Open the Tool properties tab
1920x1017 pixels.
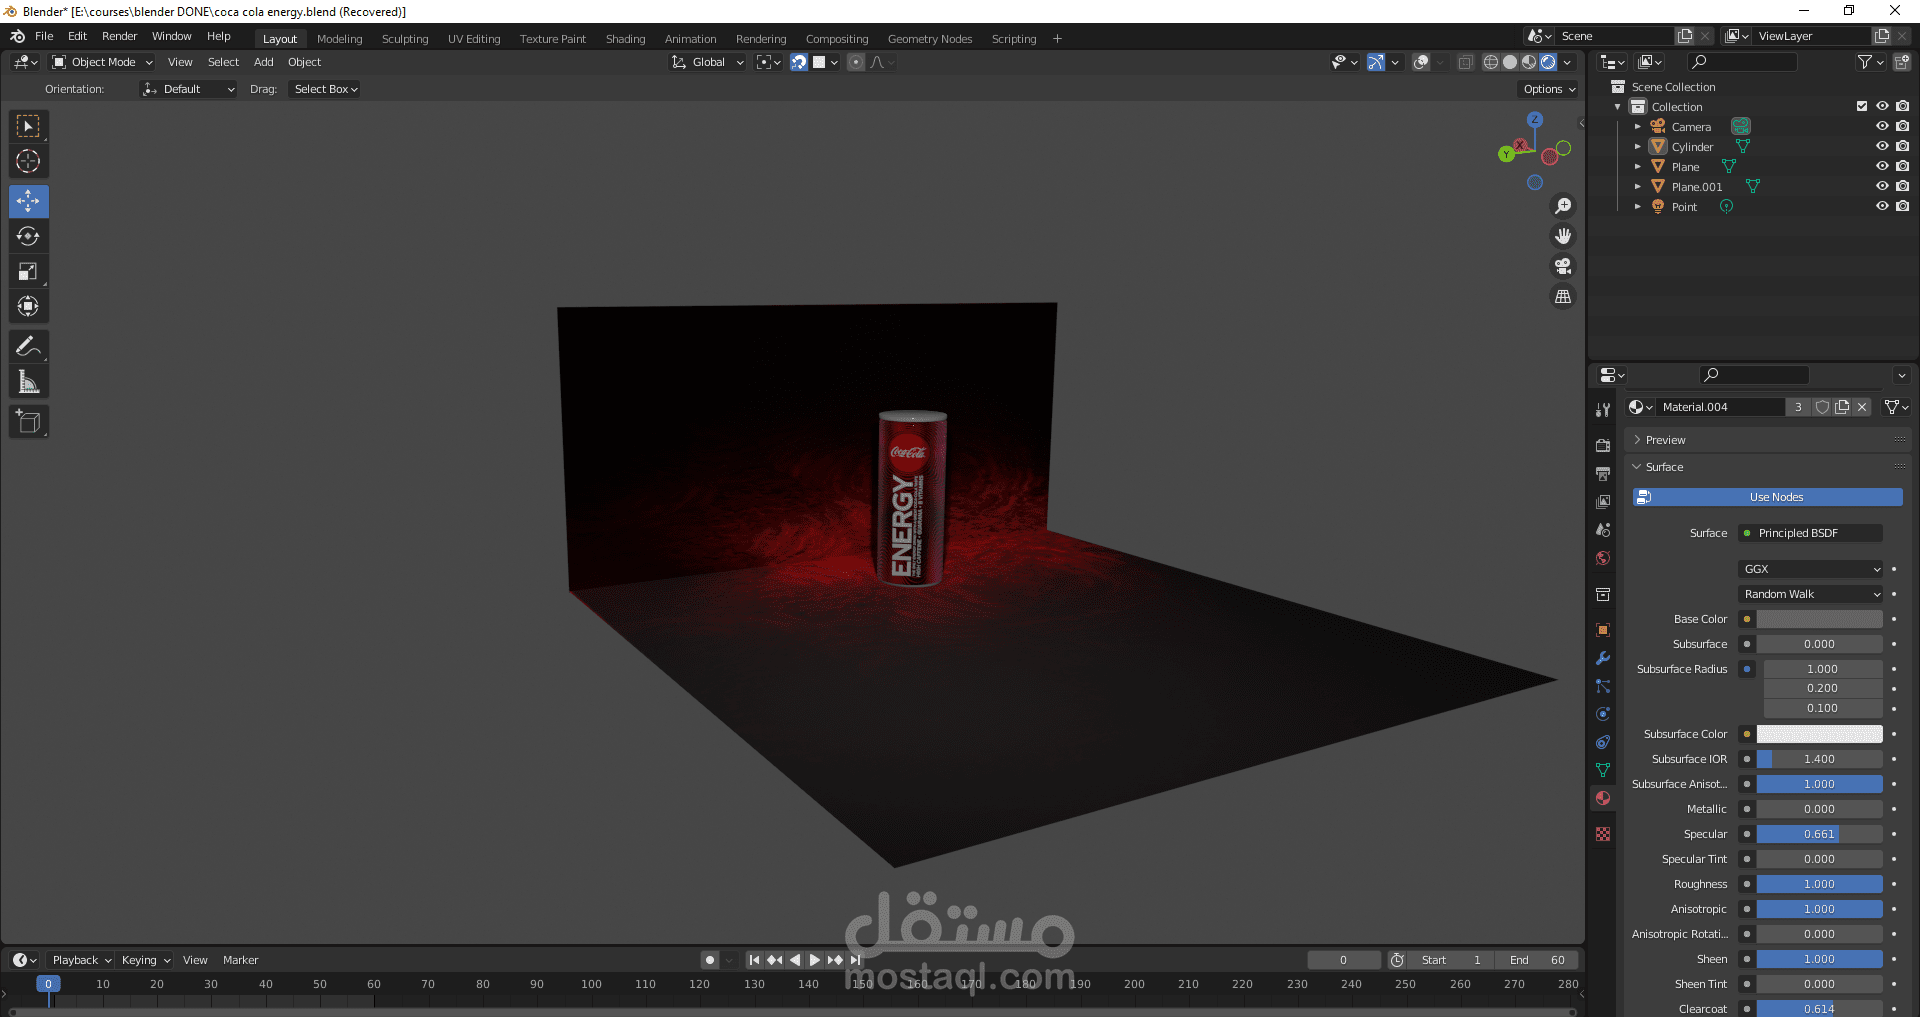pos(1603,410)
